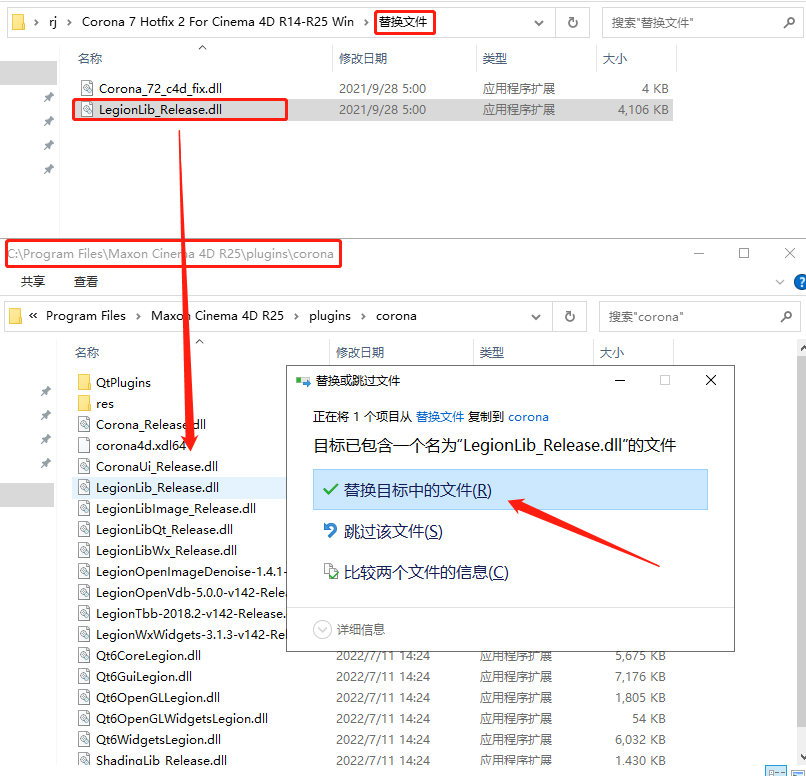Image resolution: width=806 pixels, height=776 pixels.
Task: Select LegionLib_Release.dll in corona folder
Action: pos(157,488)
